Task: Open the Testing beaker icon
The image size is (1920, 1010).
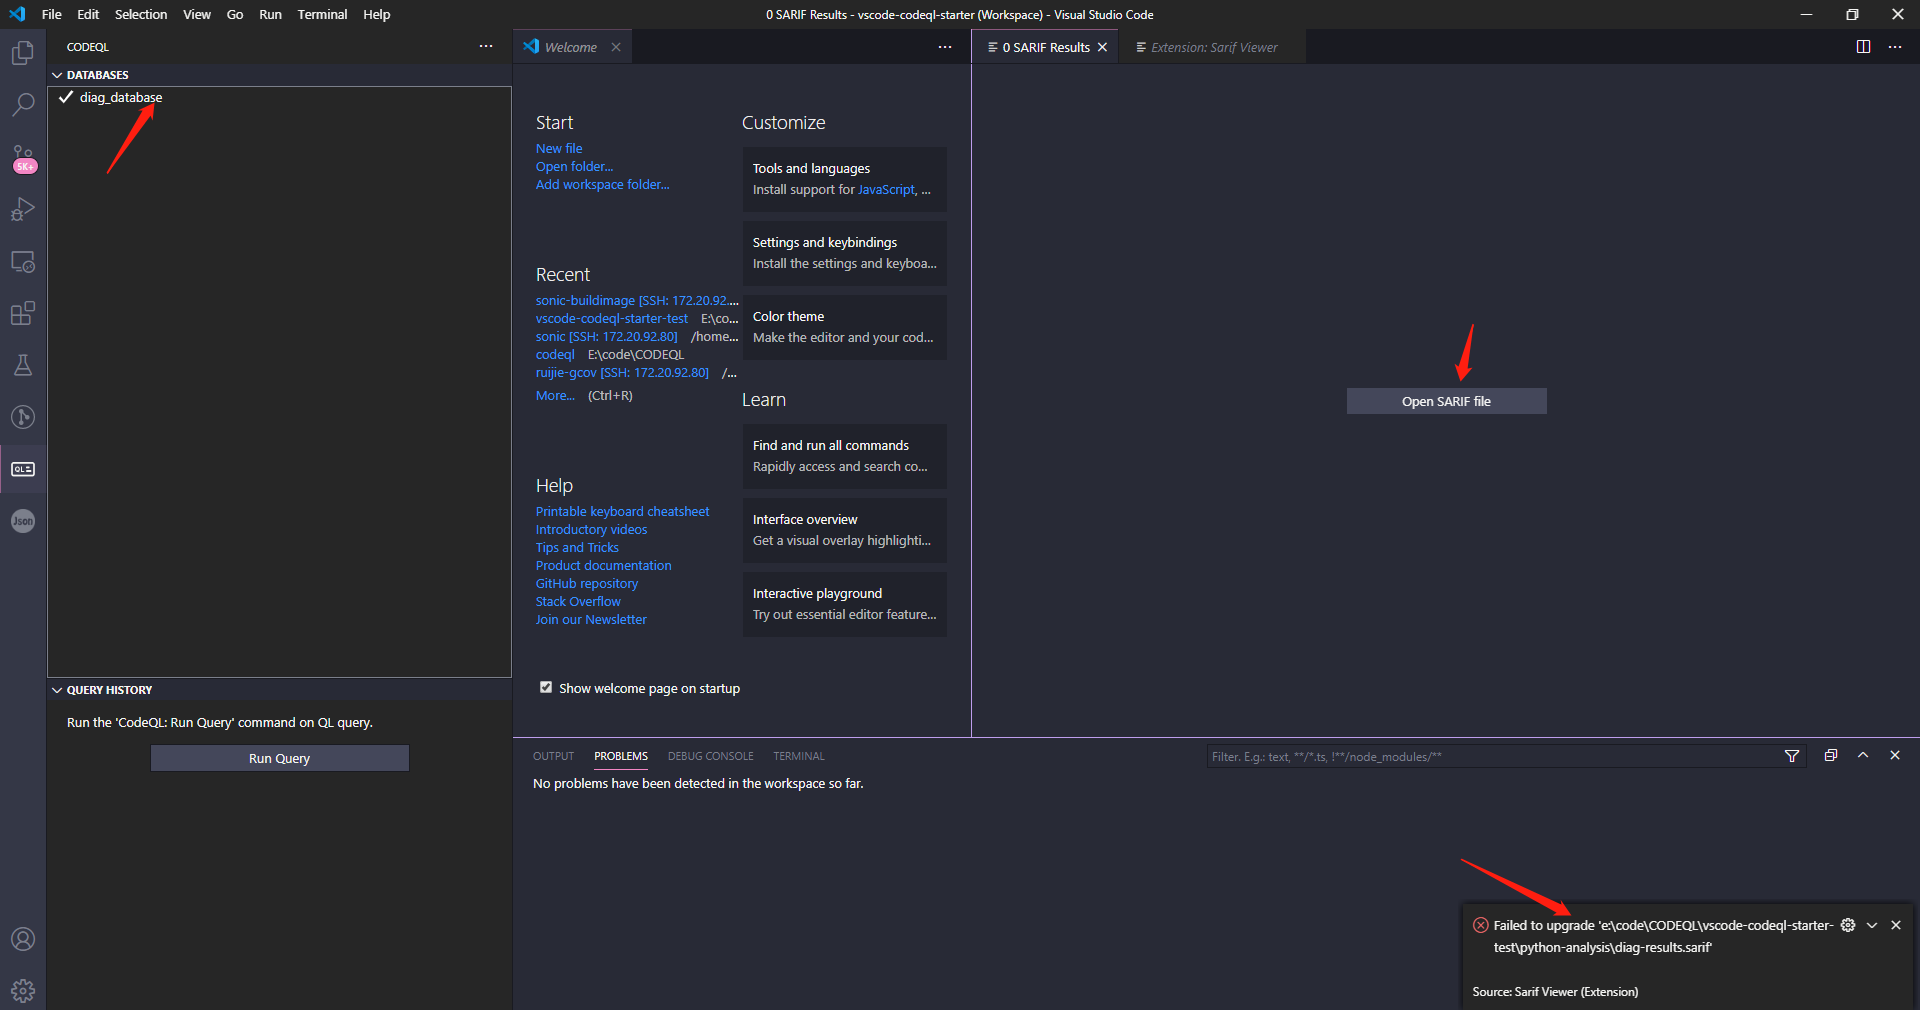Action: [x=22, y=365]
